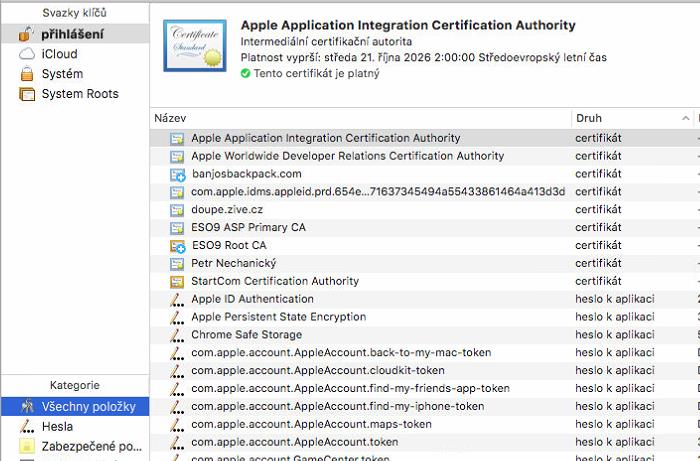Select the banjosbackpack.com row
700x461 pixels.
(425, 174)
